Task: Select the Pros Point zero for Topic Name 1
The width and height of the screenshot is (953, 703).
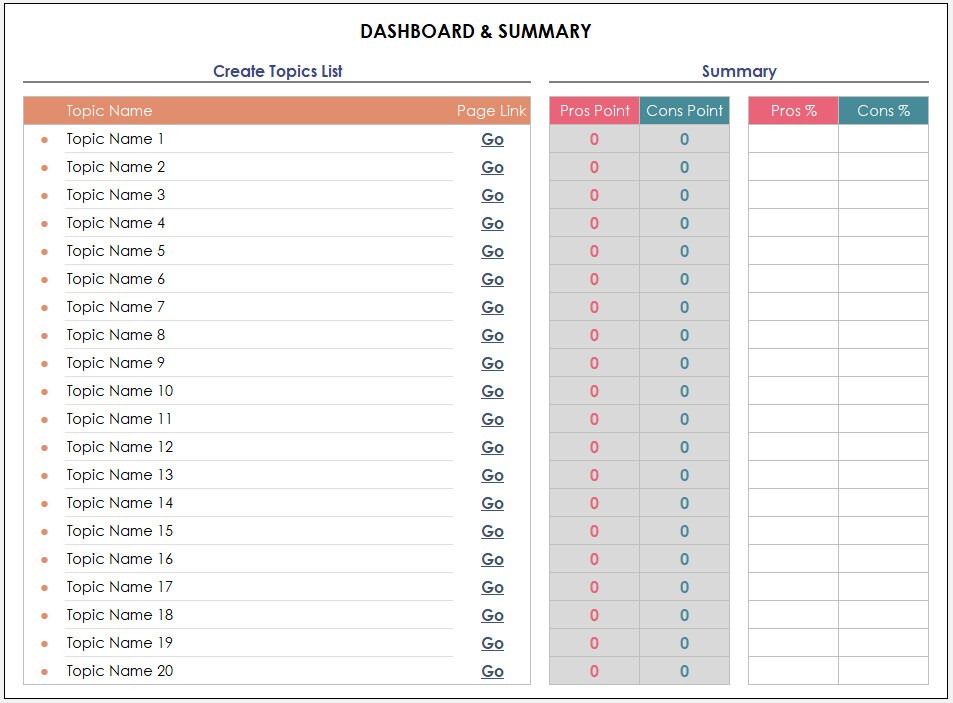Action: (593, 139)
